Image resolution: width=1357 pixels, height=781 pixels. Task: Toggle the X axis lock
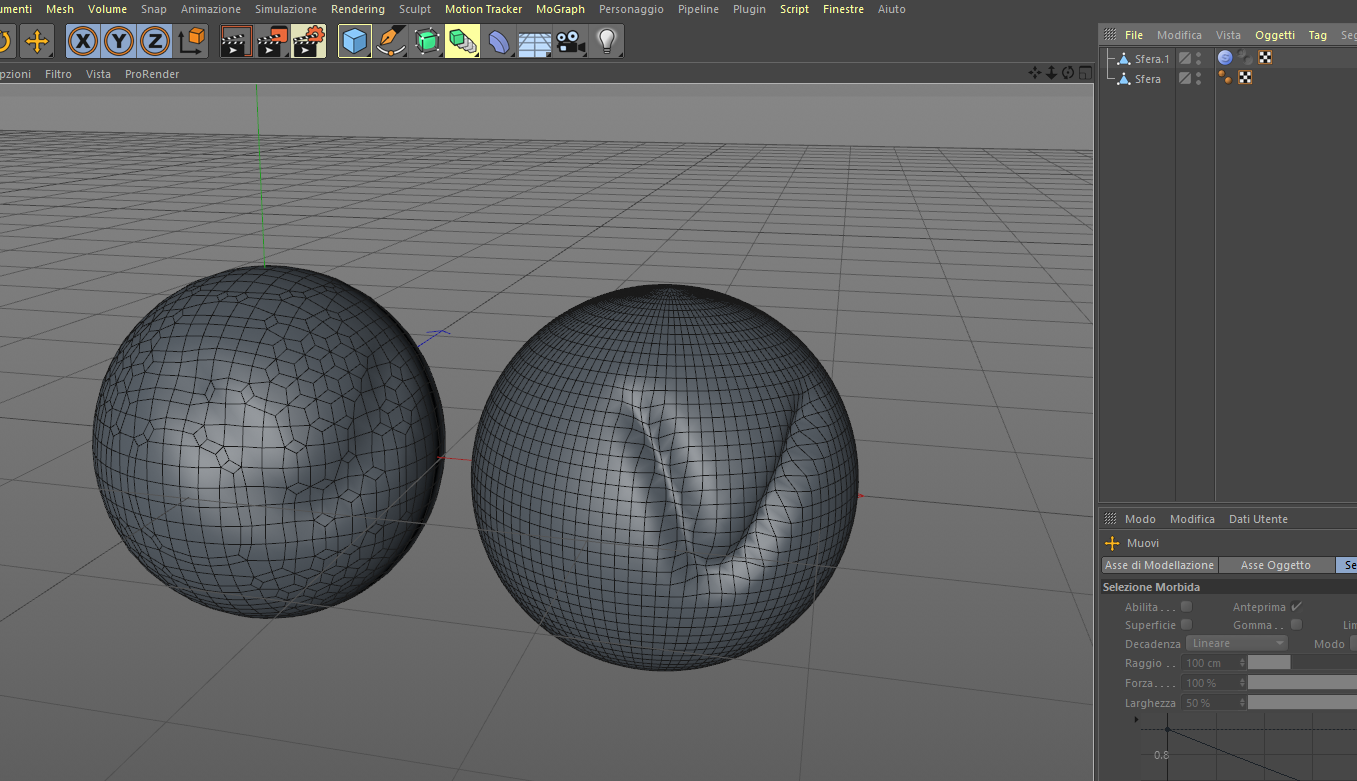pyautogui.click(x=83, y=41)
